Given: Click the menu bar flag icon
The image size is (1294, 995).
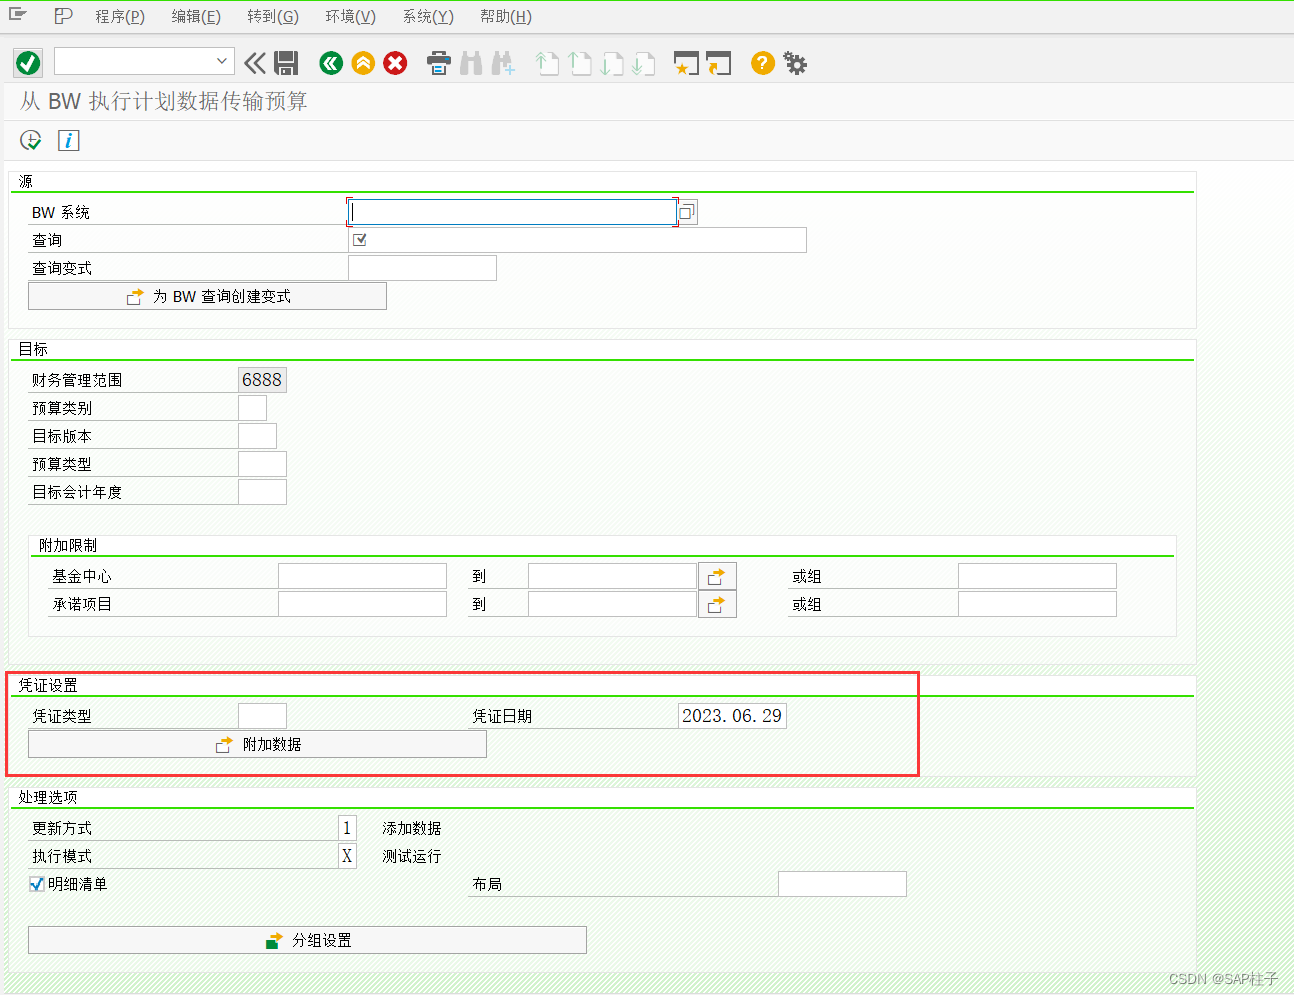Looking at the screenshot, I should pyautogui.click(x=63, y=15).
